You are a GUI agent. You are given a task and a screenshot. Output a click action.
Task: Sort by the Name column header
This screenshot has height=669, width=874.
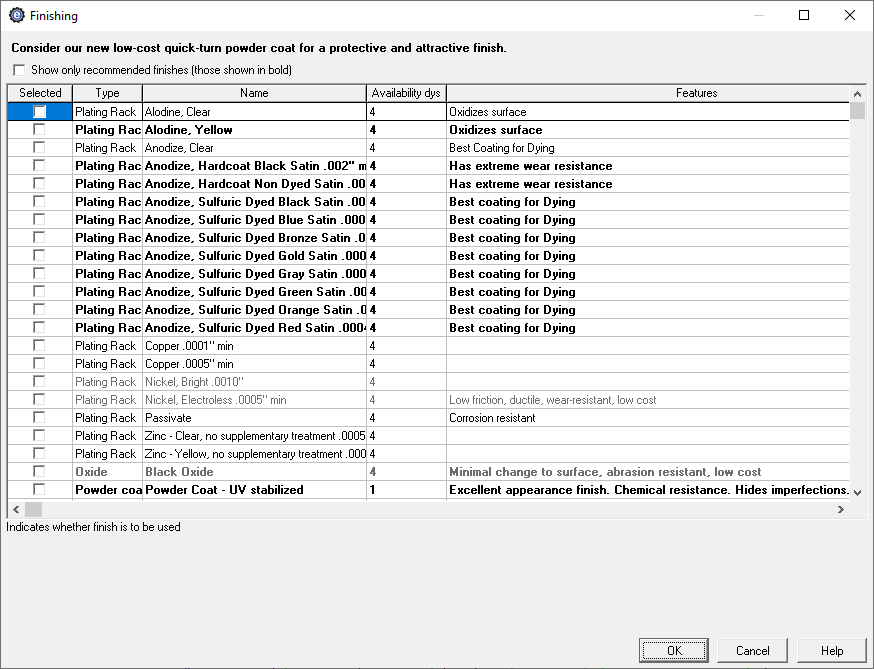pyautogui.click(x=254, y=93)
